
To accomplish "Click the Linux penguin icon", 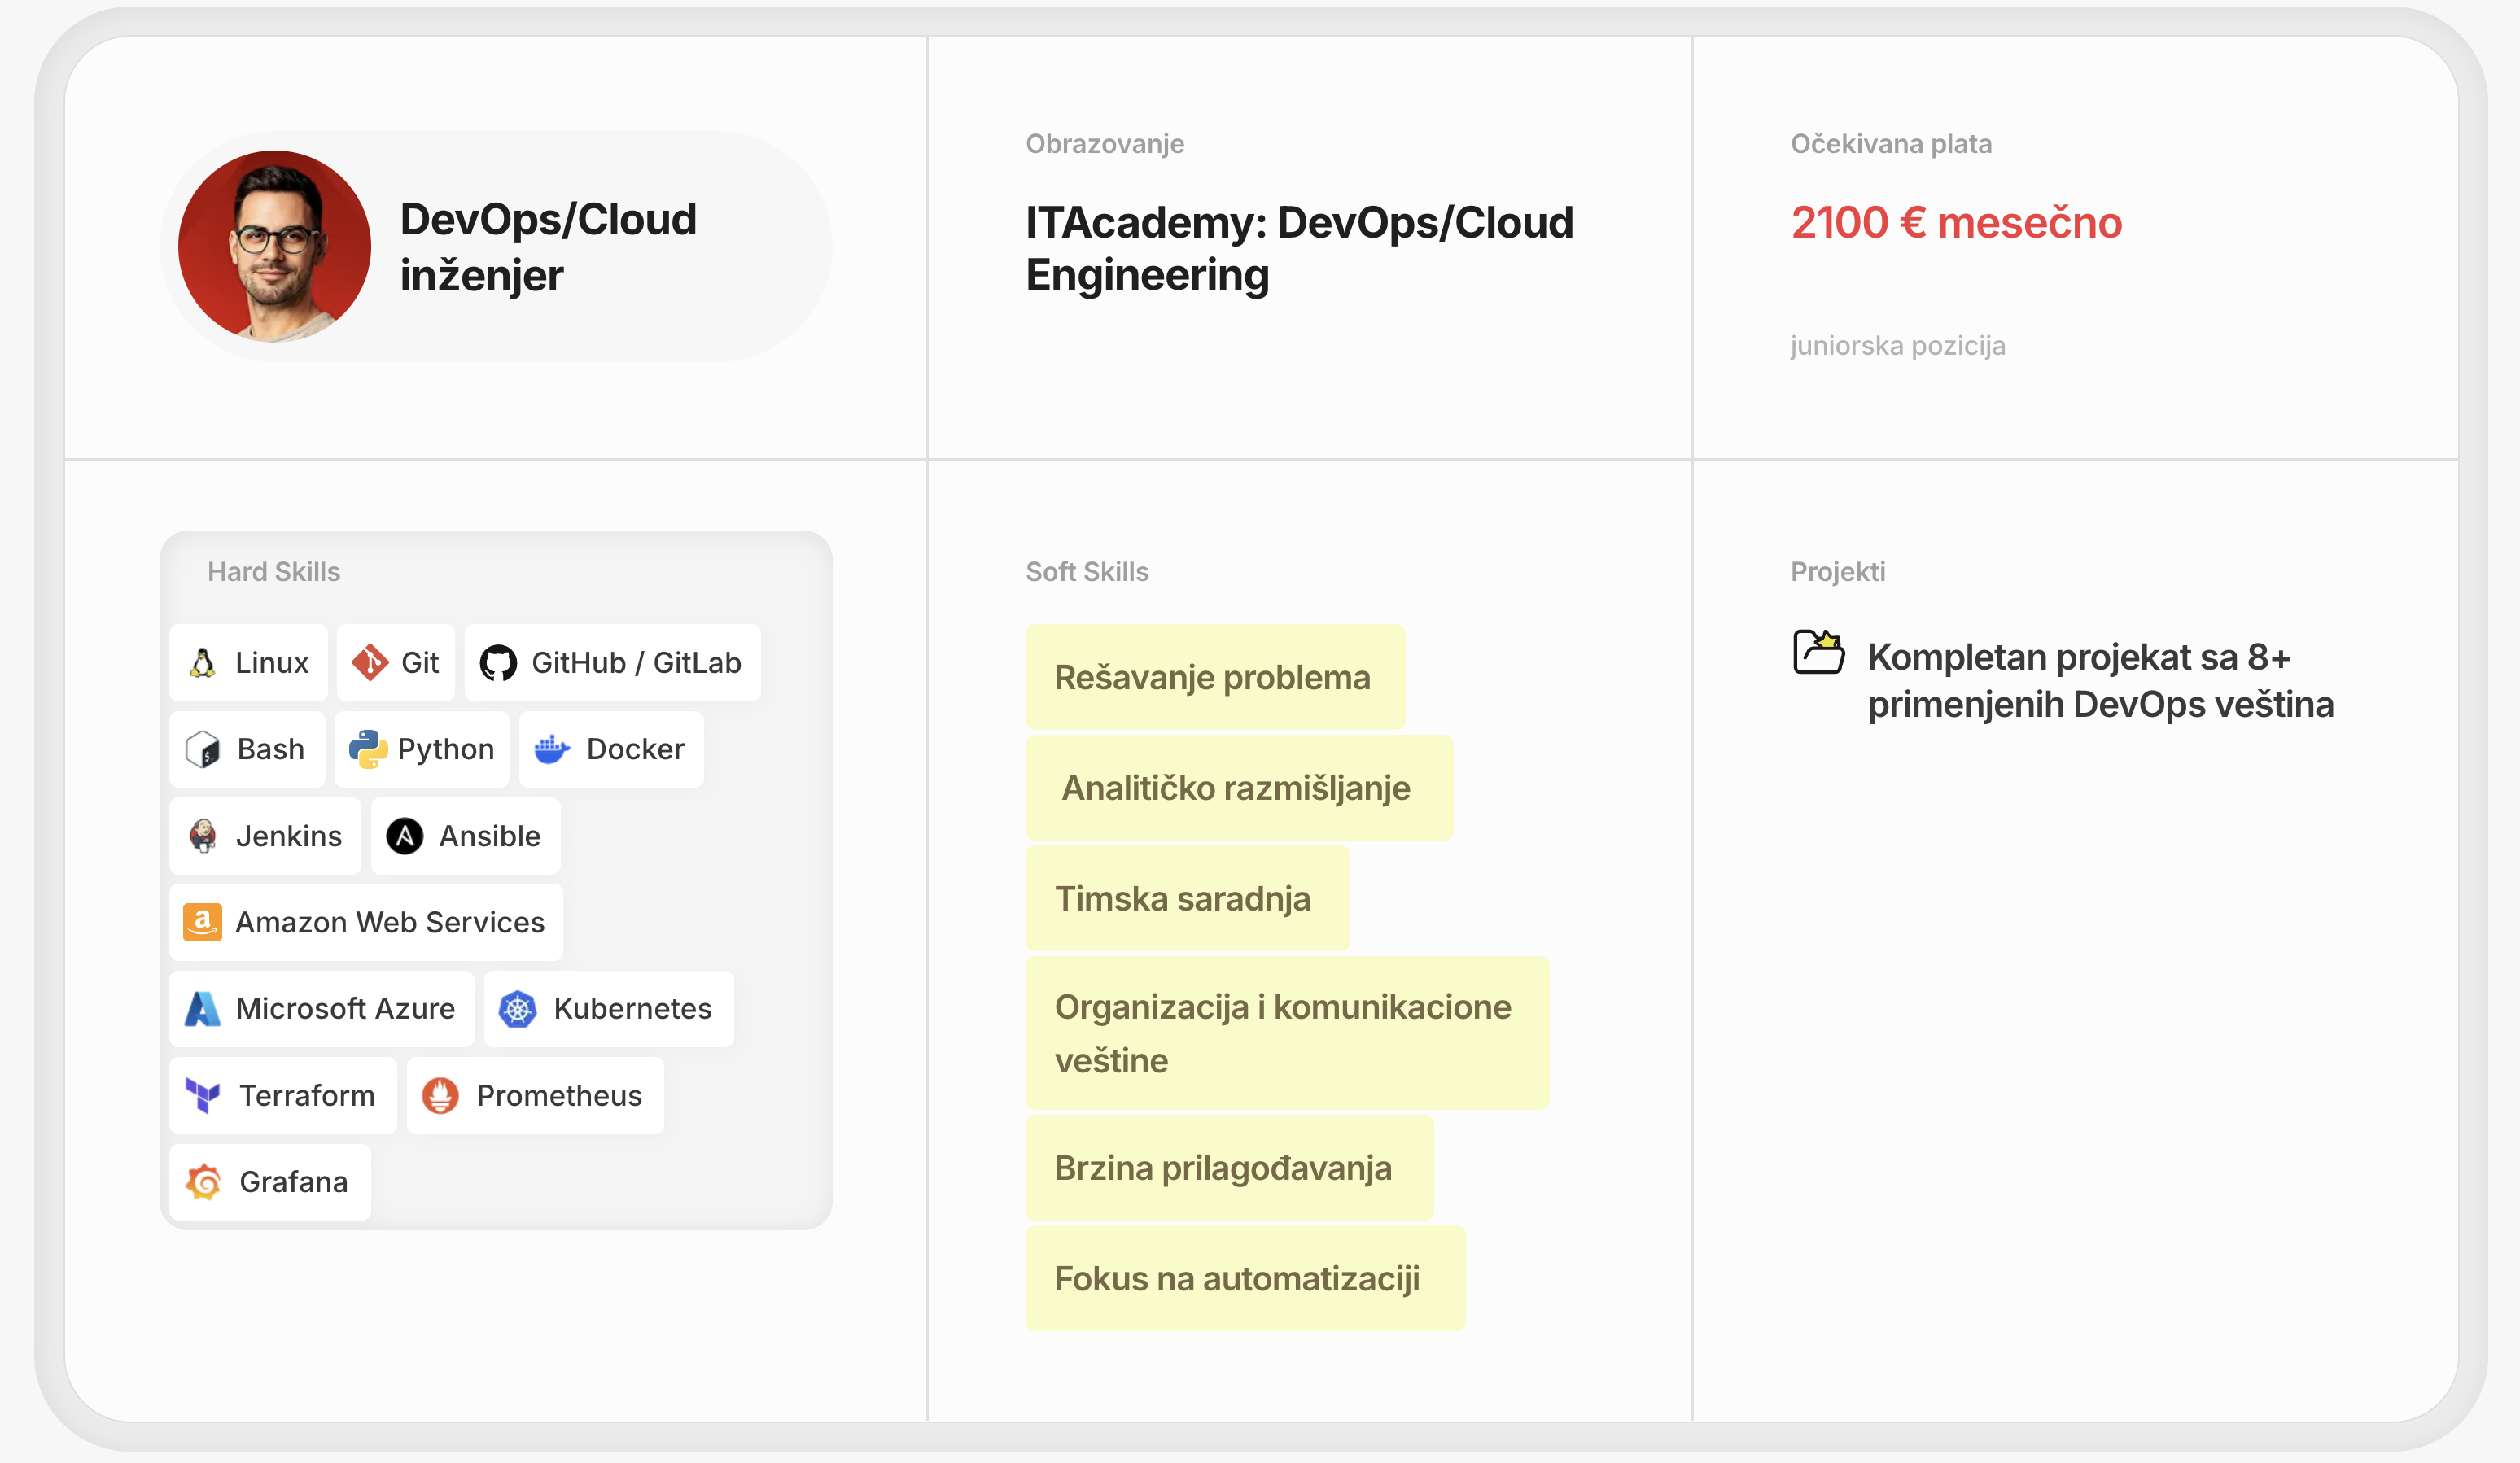I will 203,663.
